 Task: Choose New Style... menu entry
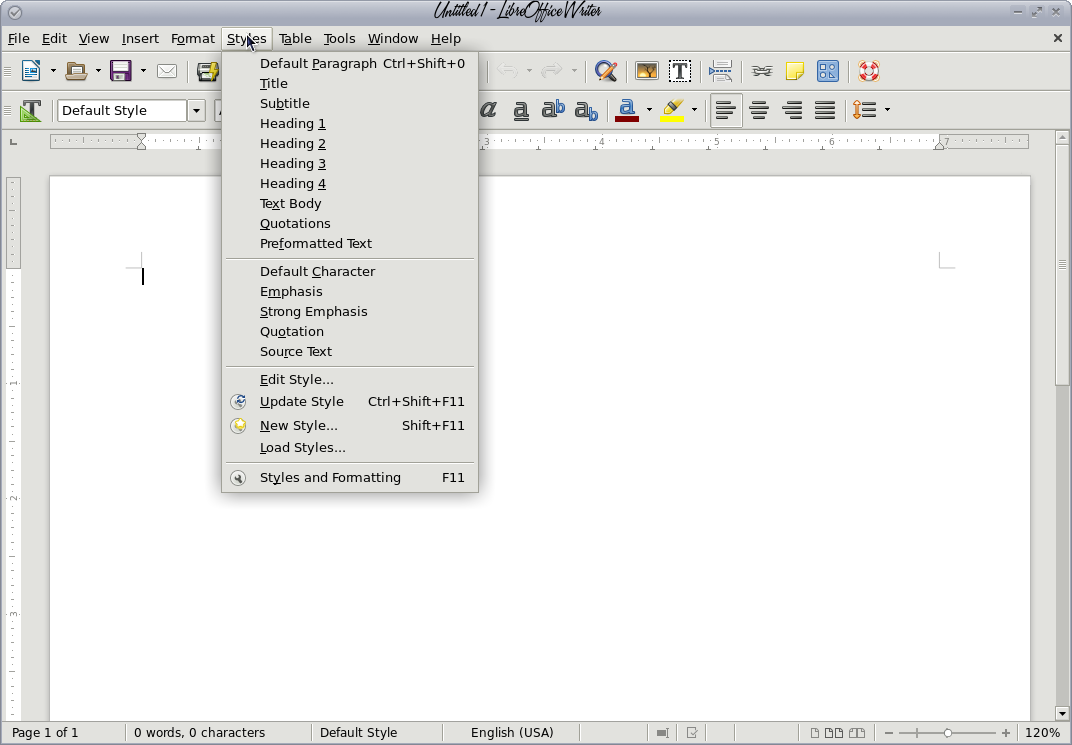click(350, 425)
